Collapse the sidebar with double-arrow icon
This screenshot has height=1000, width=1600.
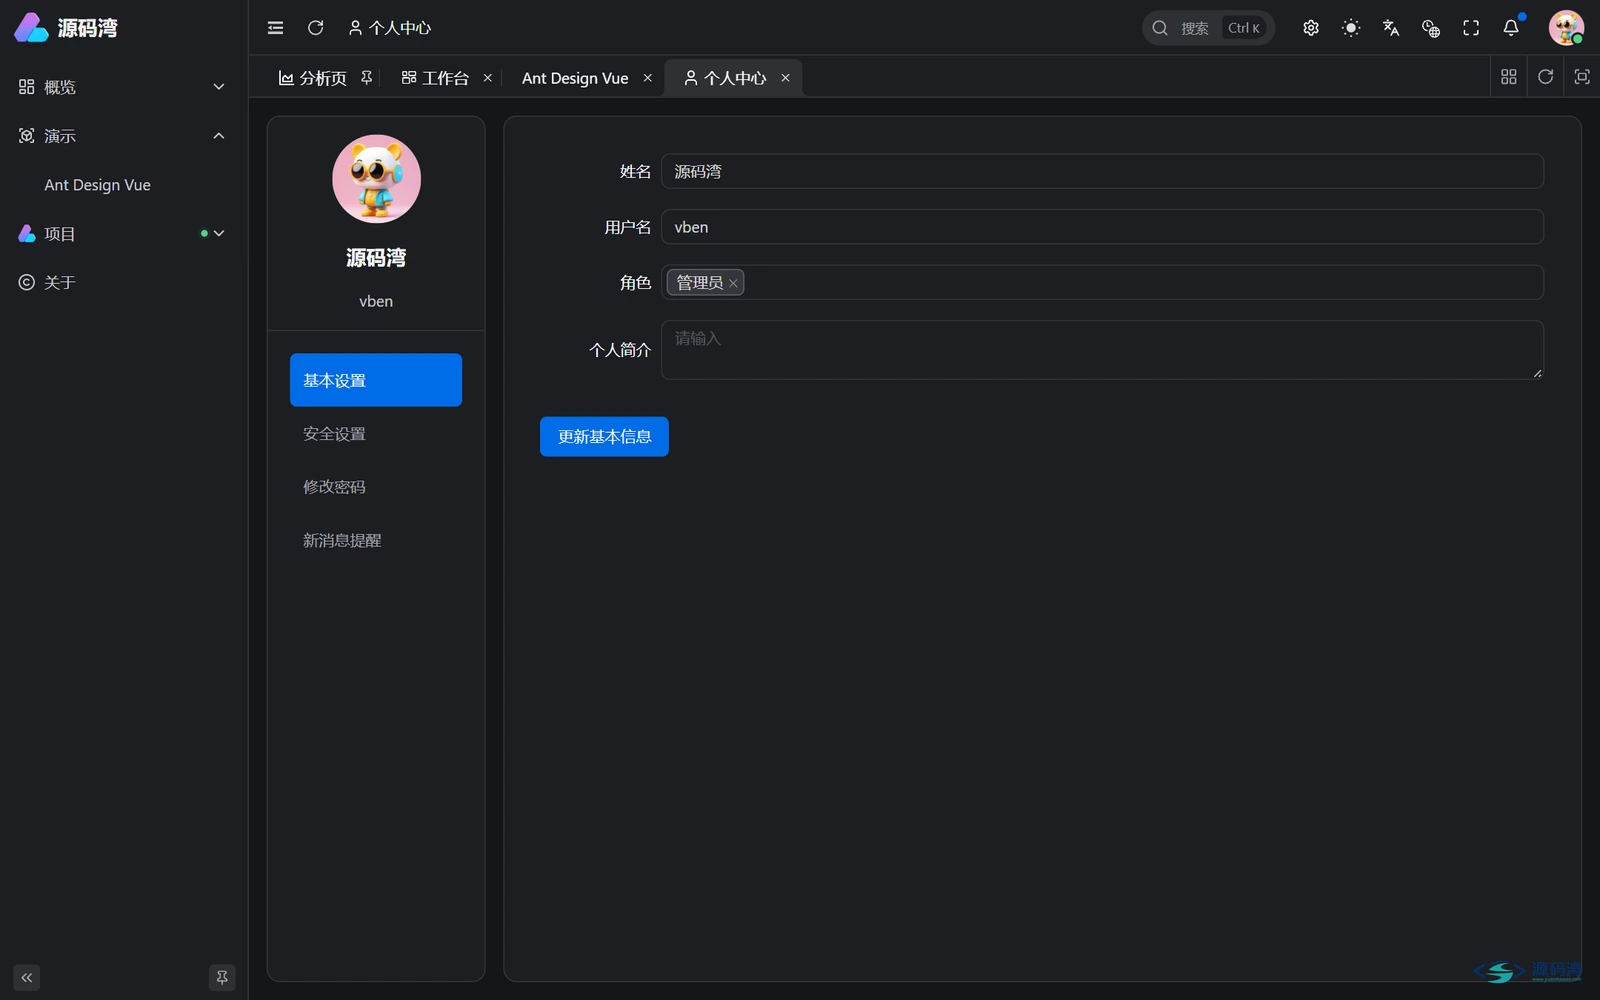point(27,977)
